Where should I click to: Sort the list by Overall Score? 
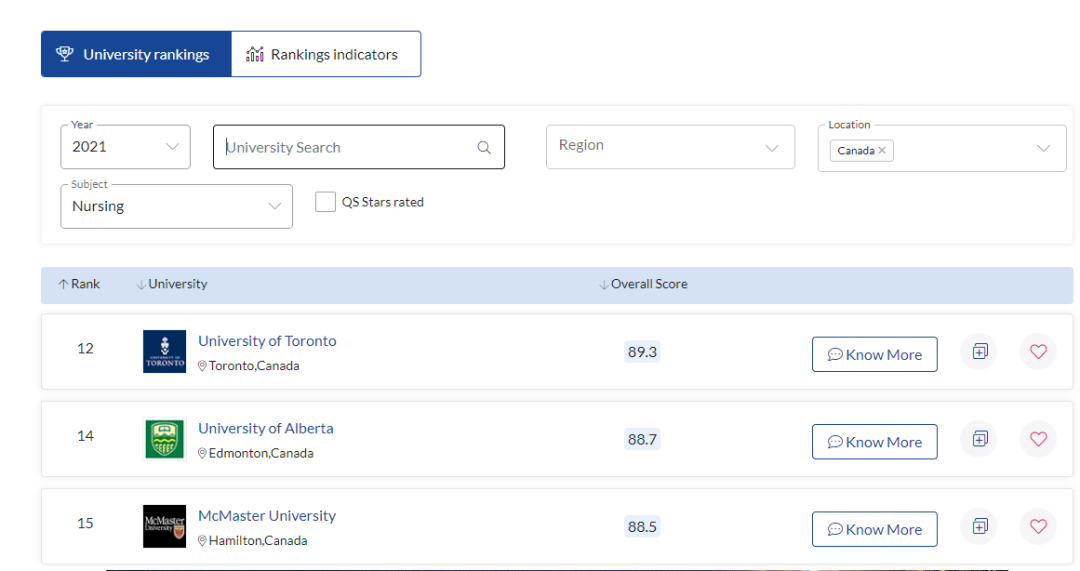click(x=643, y=284)
